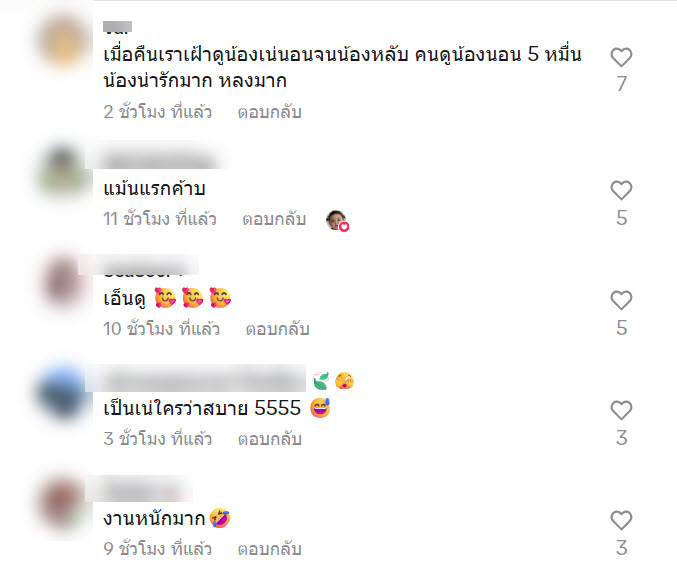677x565 pixels.
Task: Open avatar of แม้นแรกค้าบ commenter
Action: [x=64, y=172]
